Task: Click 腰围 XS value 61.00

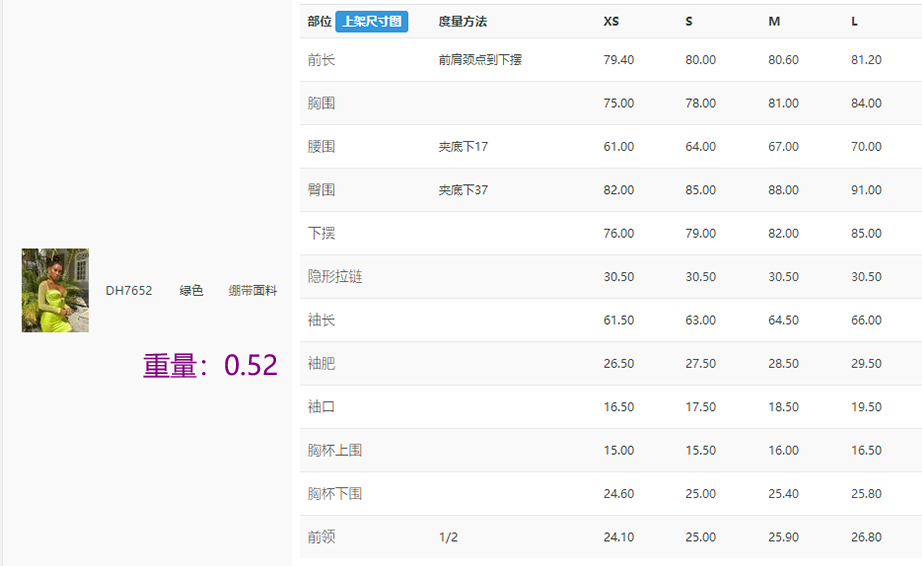Action: 619,147
